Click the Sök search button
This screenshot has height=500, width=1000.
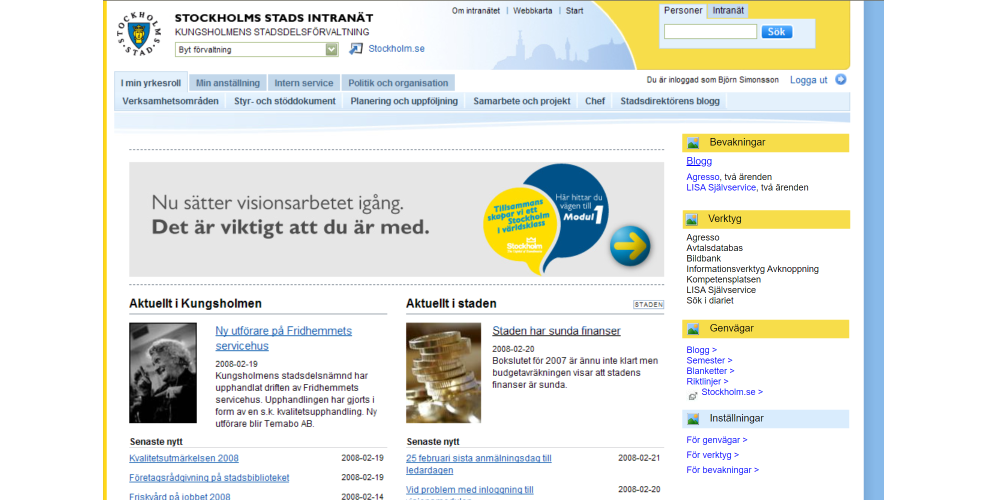coord(777,32)
